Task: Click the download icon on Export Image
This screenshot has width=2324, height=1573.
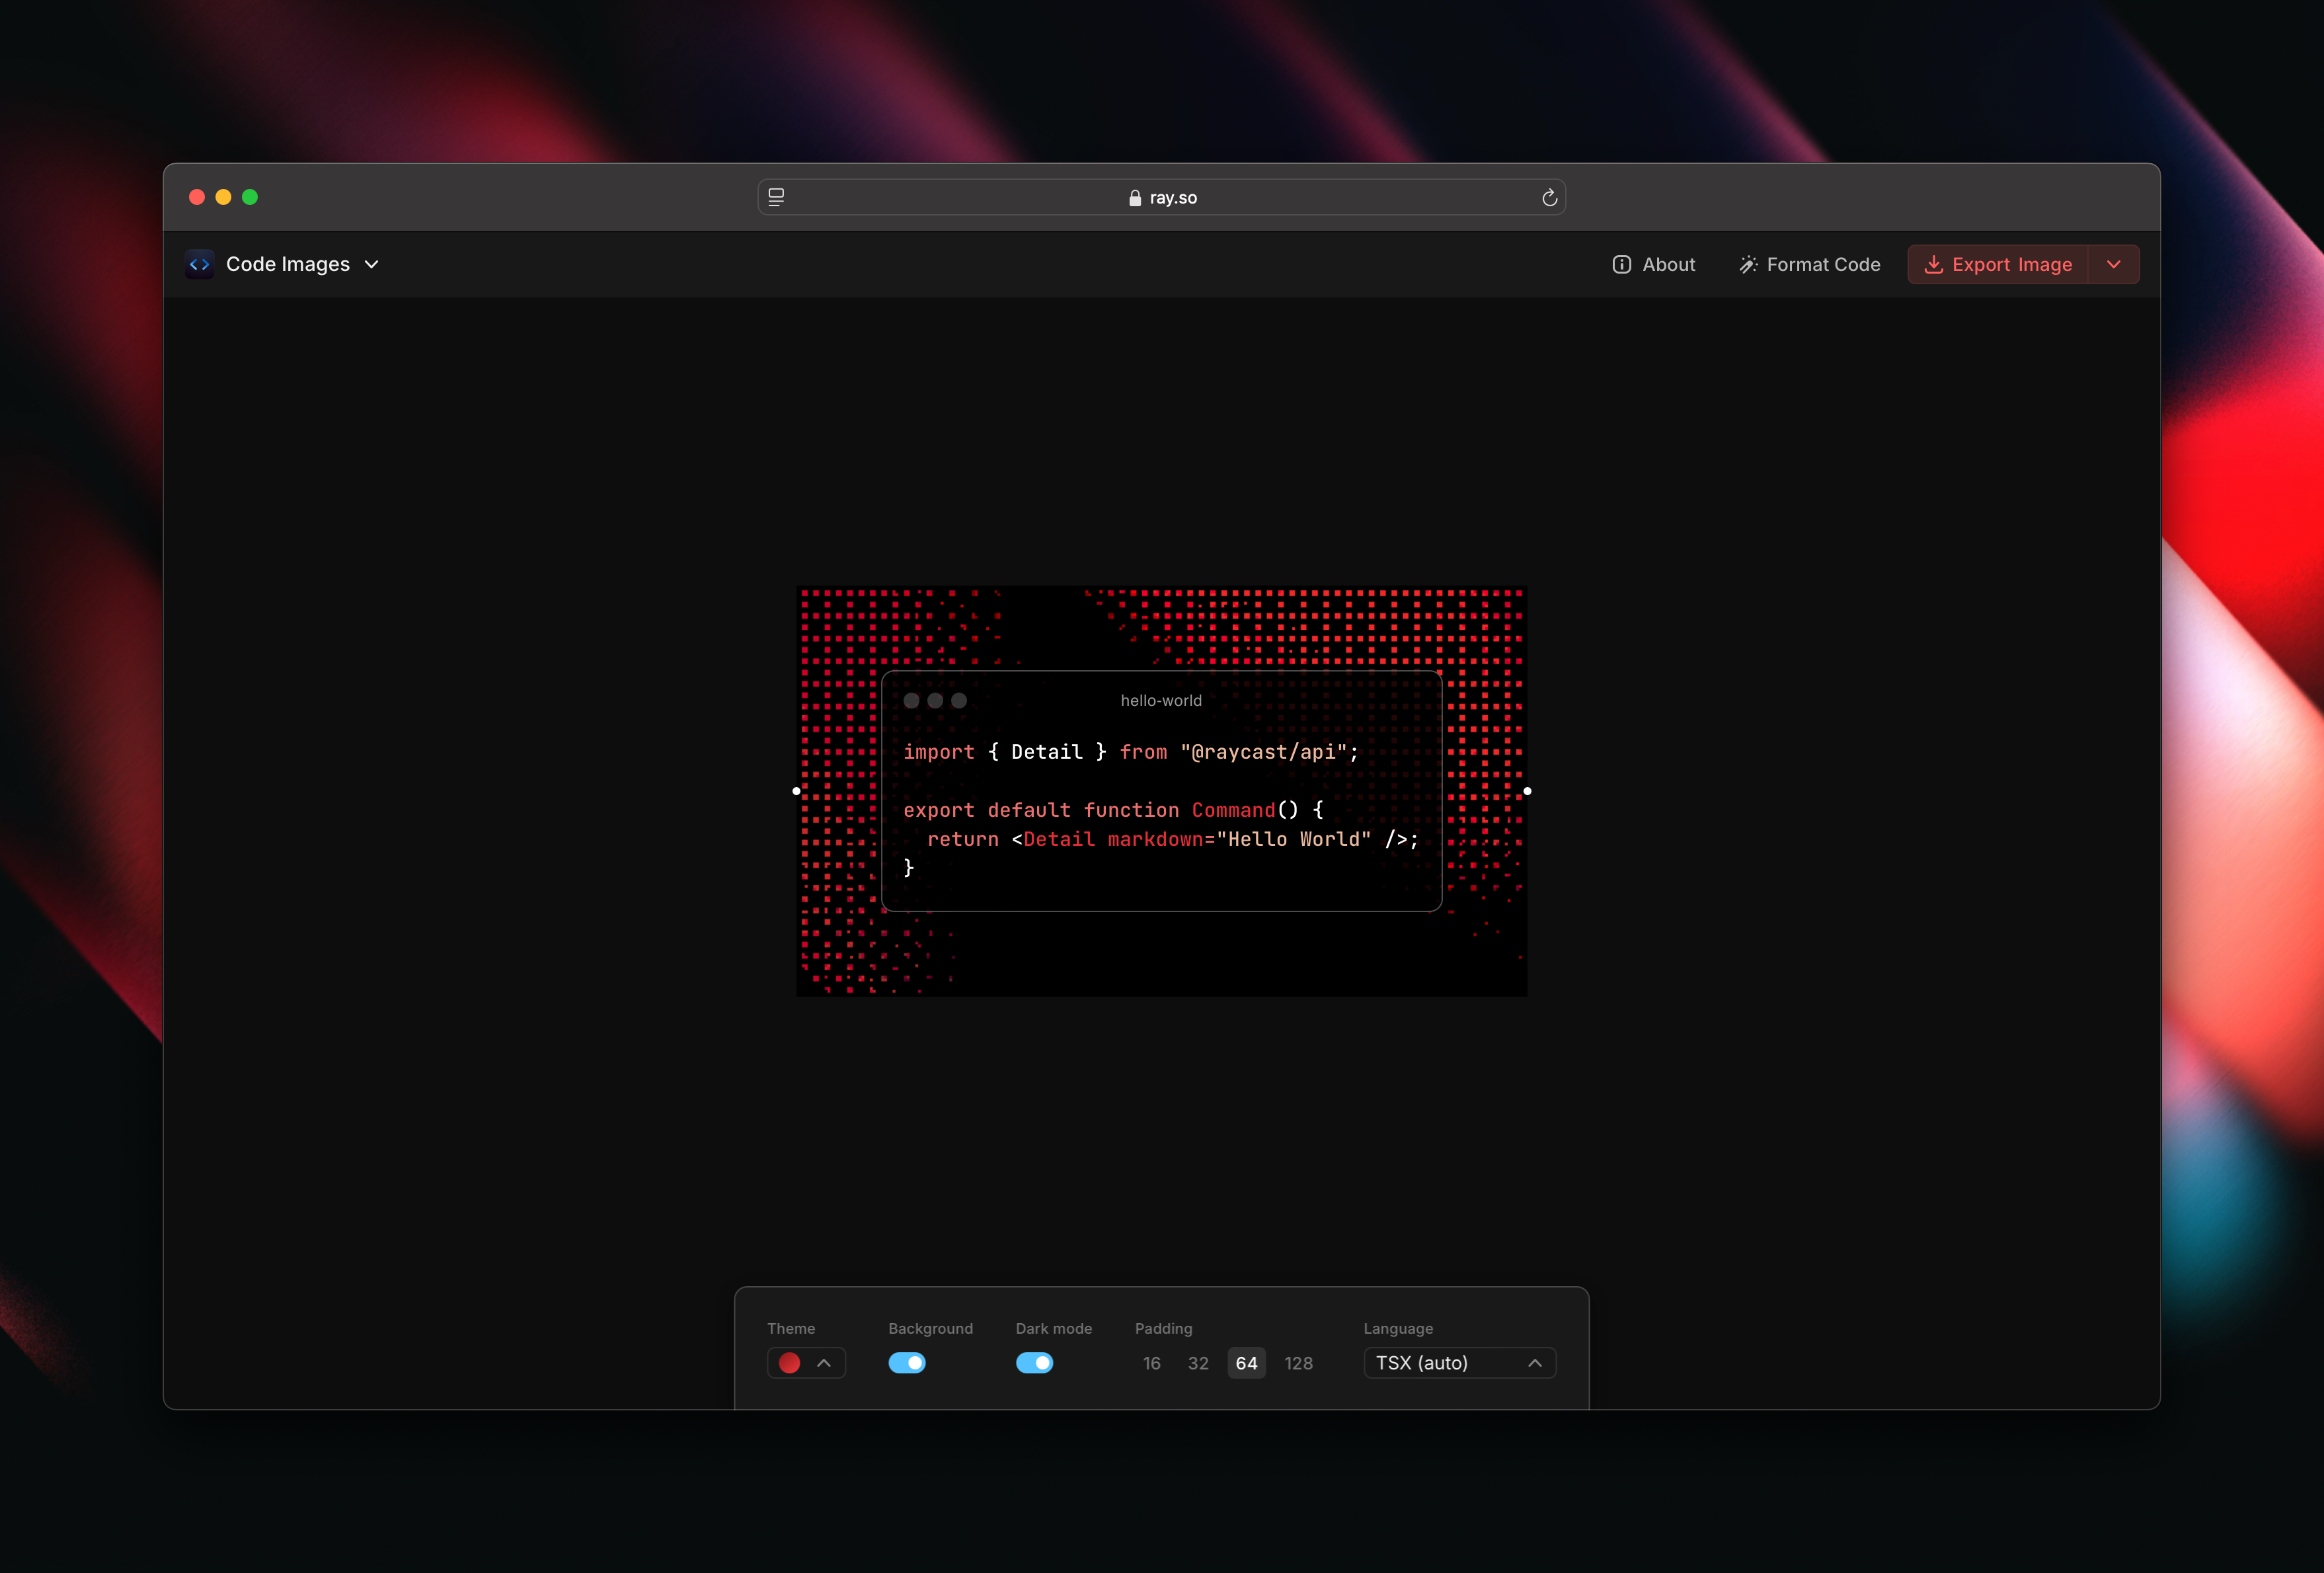Action: click(x=1933, y=264)
